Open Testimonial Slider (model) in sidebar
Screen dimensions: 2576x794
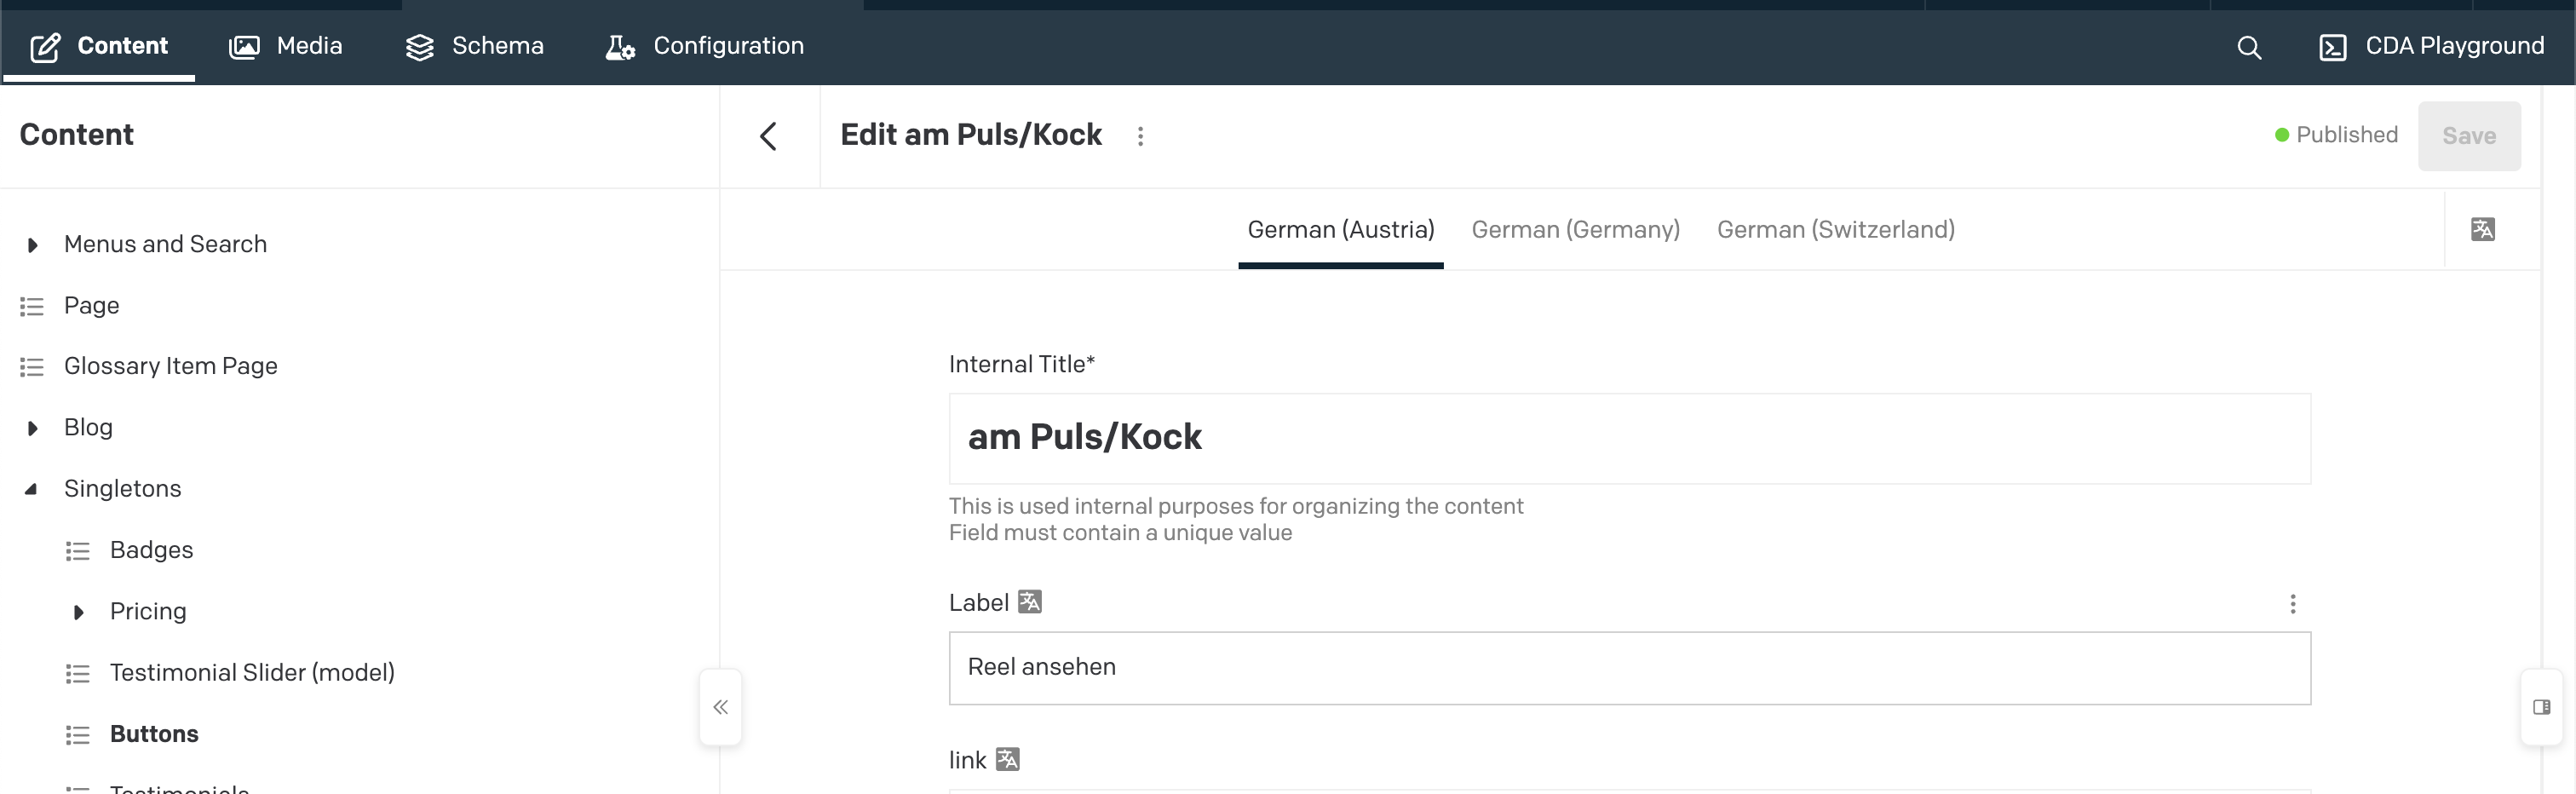pyautogui.click(x=252, y=672)
